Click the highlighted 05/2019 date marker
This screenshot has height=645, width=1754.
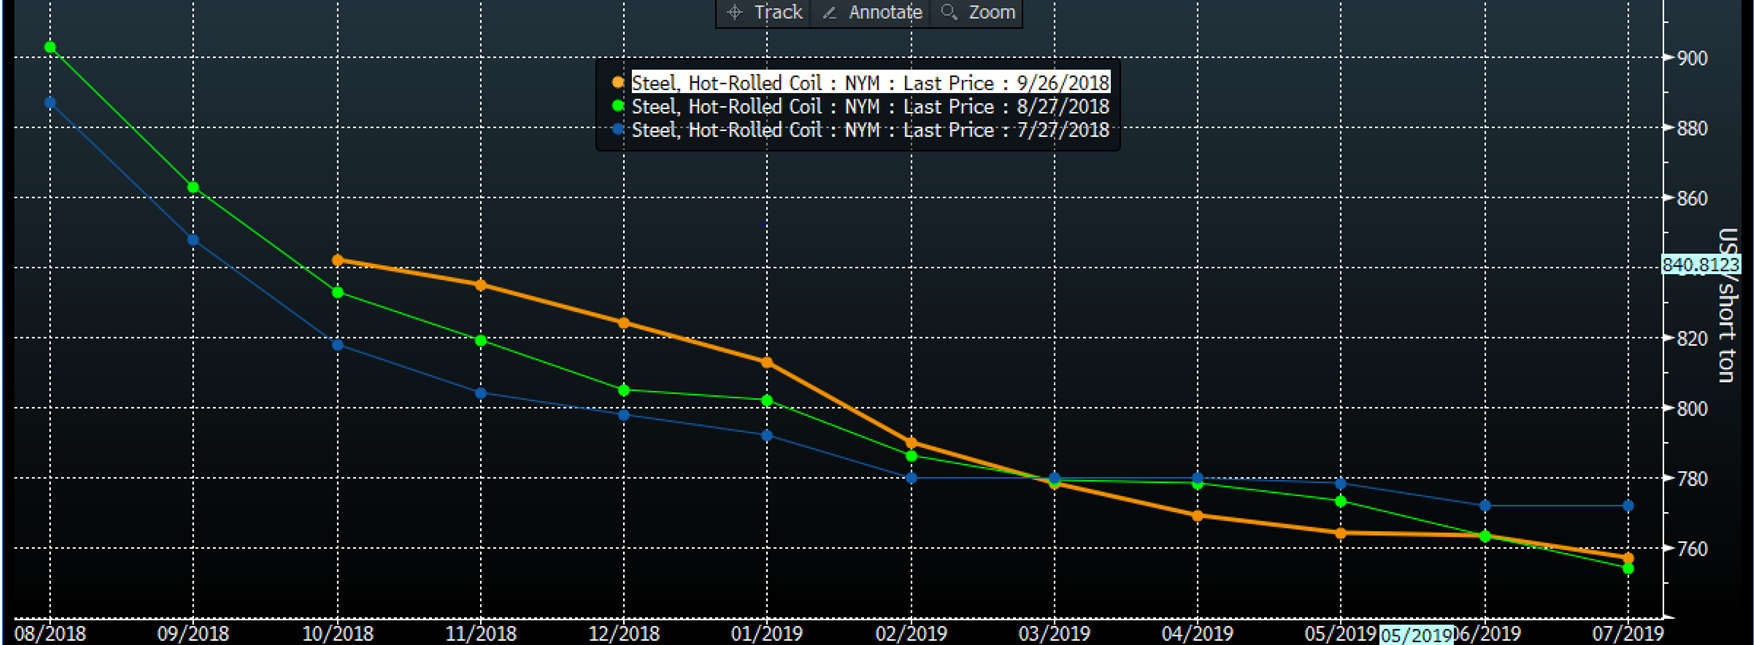point(1416,635)
